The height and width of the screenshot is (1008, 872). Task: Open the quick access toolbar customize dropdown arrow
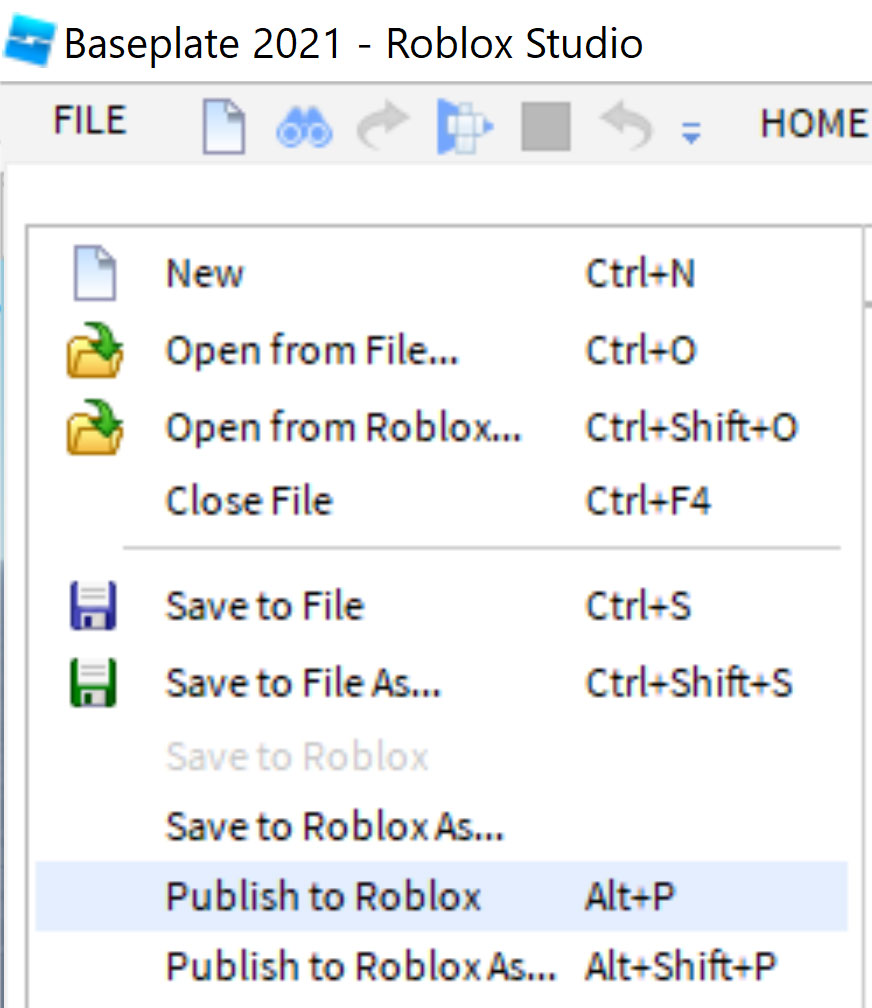691,132
